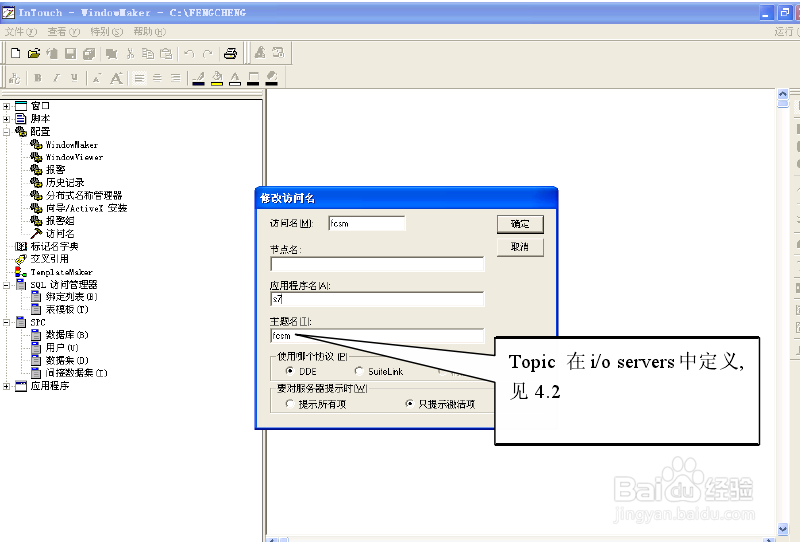The image size is (800, 542).
Task: Collapse the SPC tree node
Action: [6, 323]
